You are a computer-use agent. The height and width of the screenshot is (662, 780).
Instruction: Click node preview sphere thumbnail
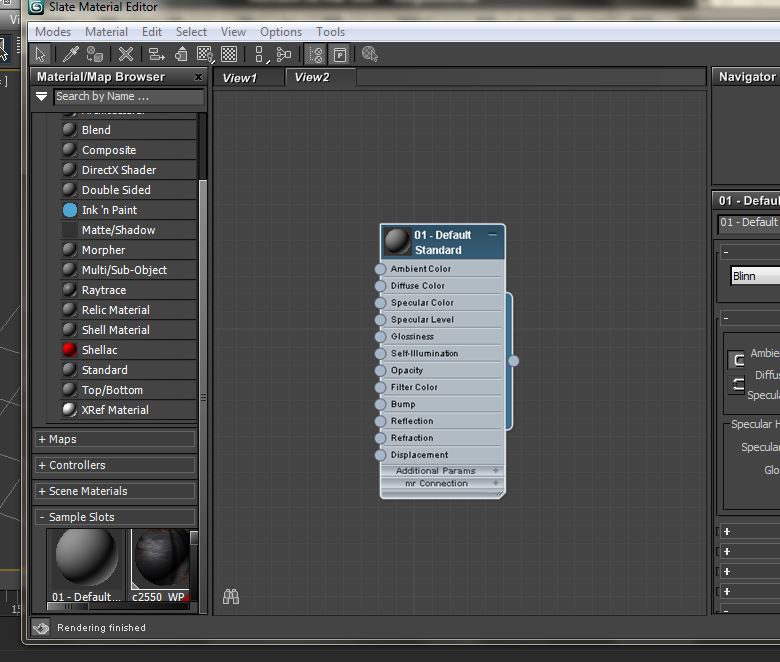pos(397,241)
